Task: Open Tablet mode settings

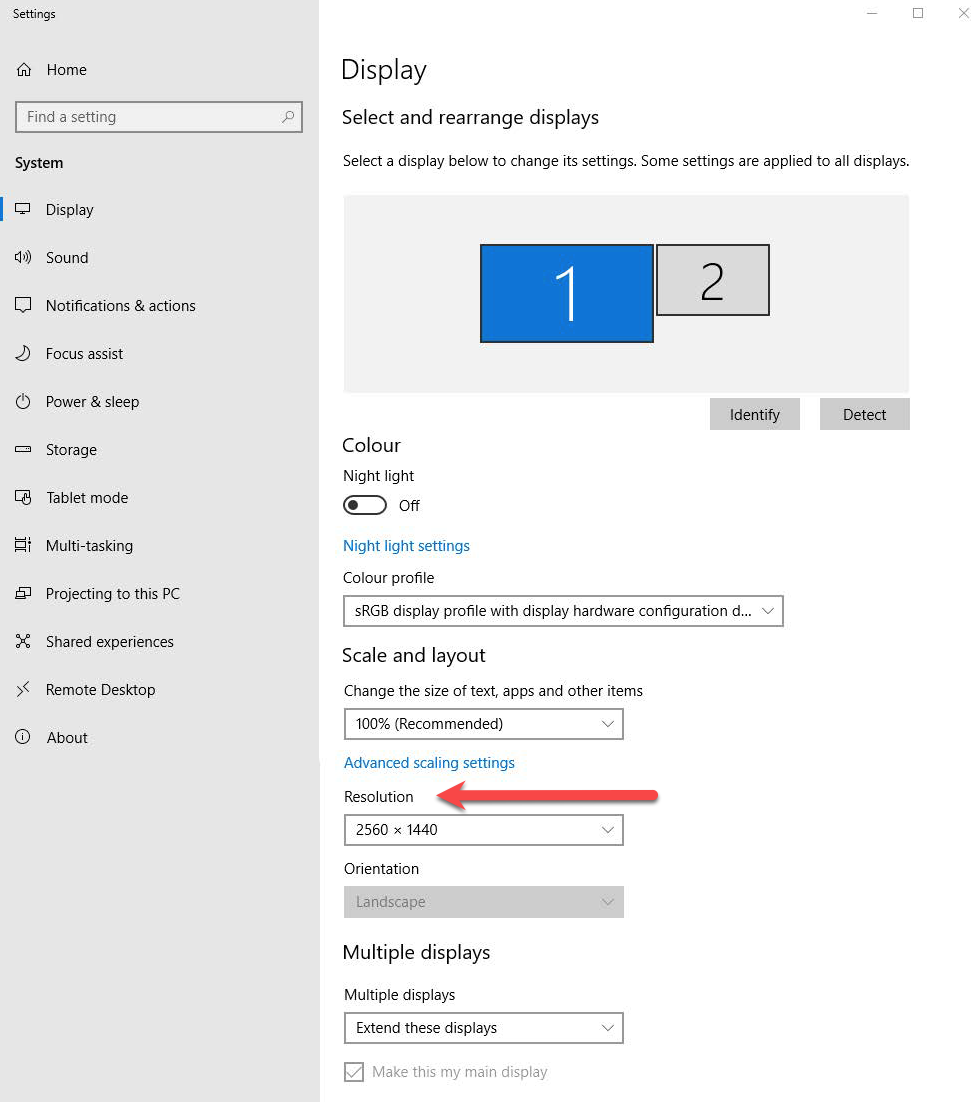Action: point(87,497)
